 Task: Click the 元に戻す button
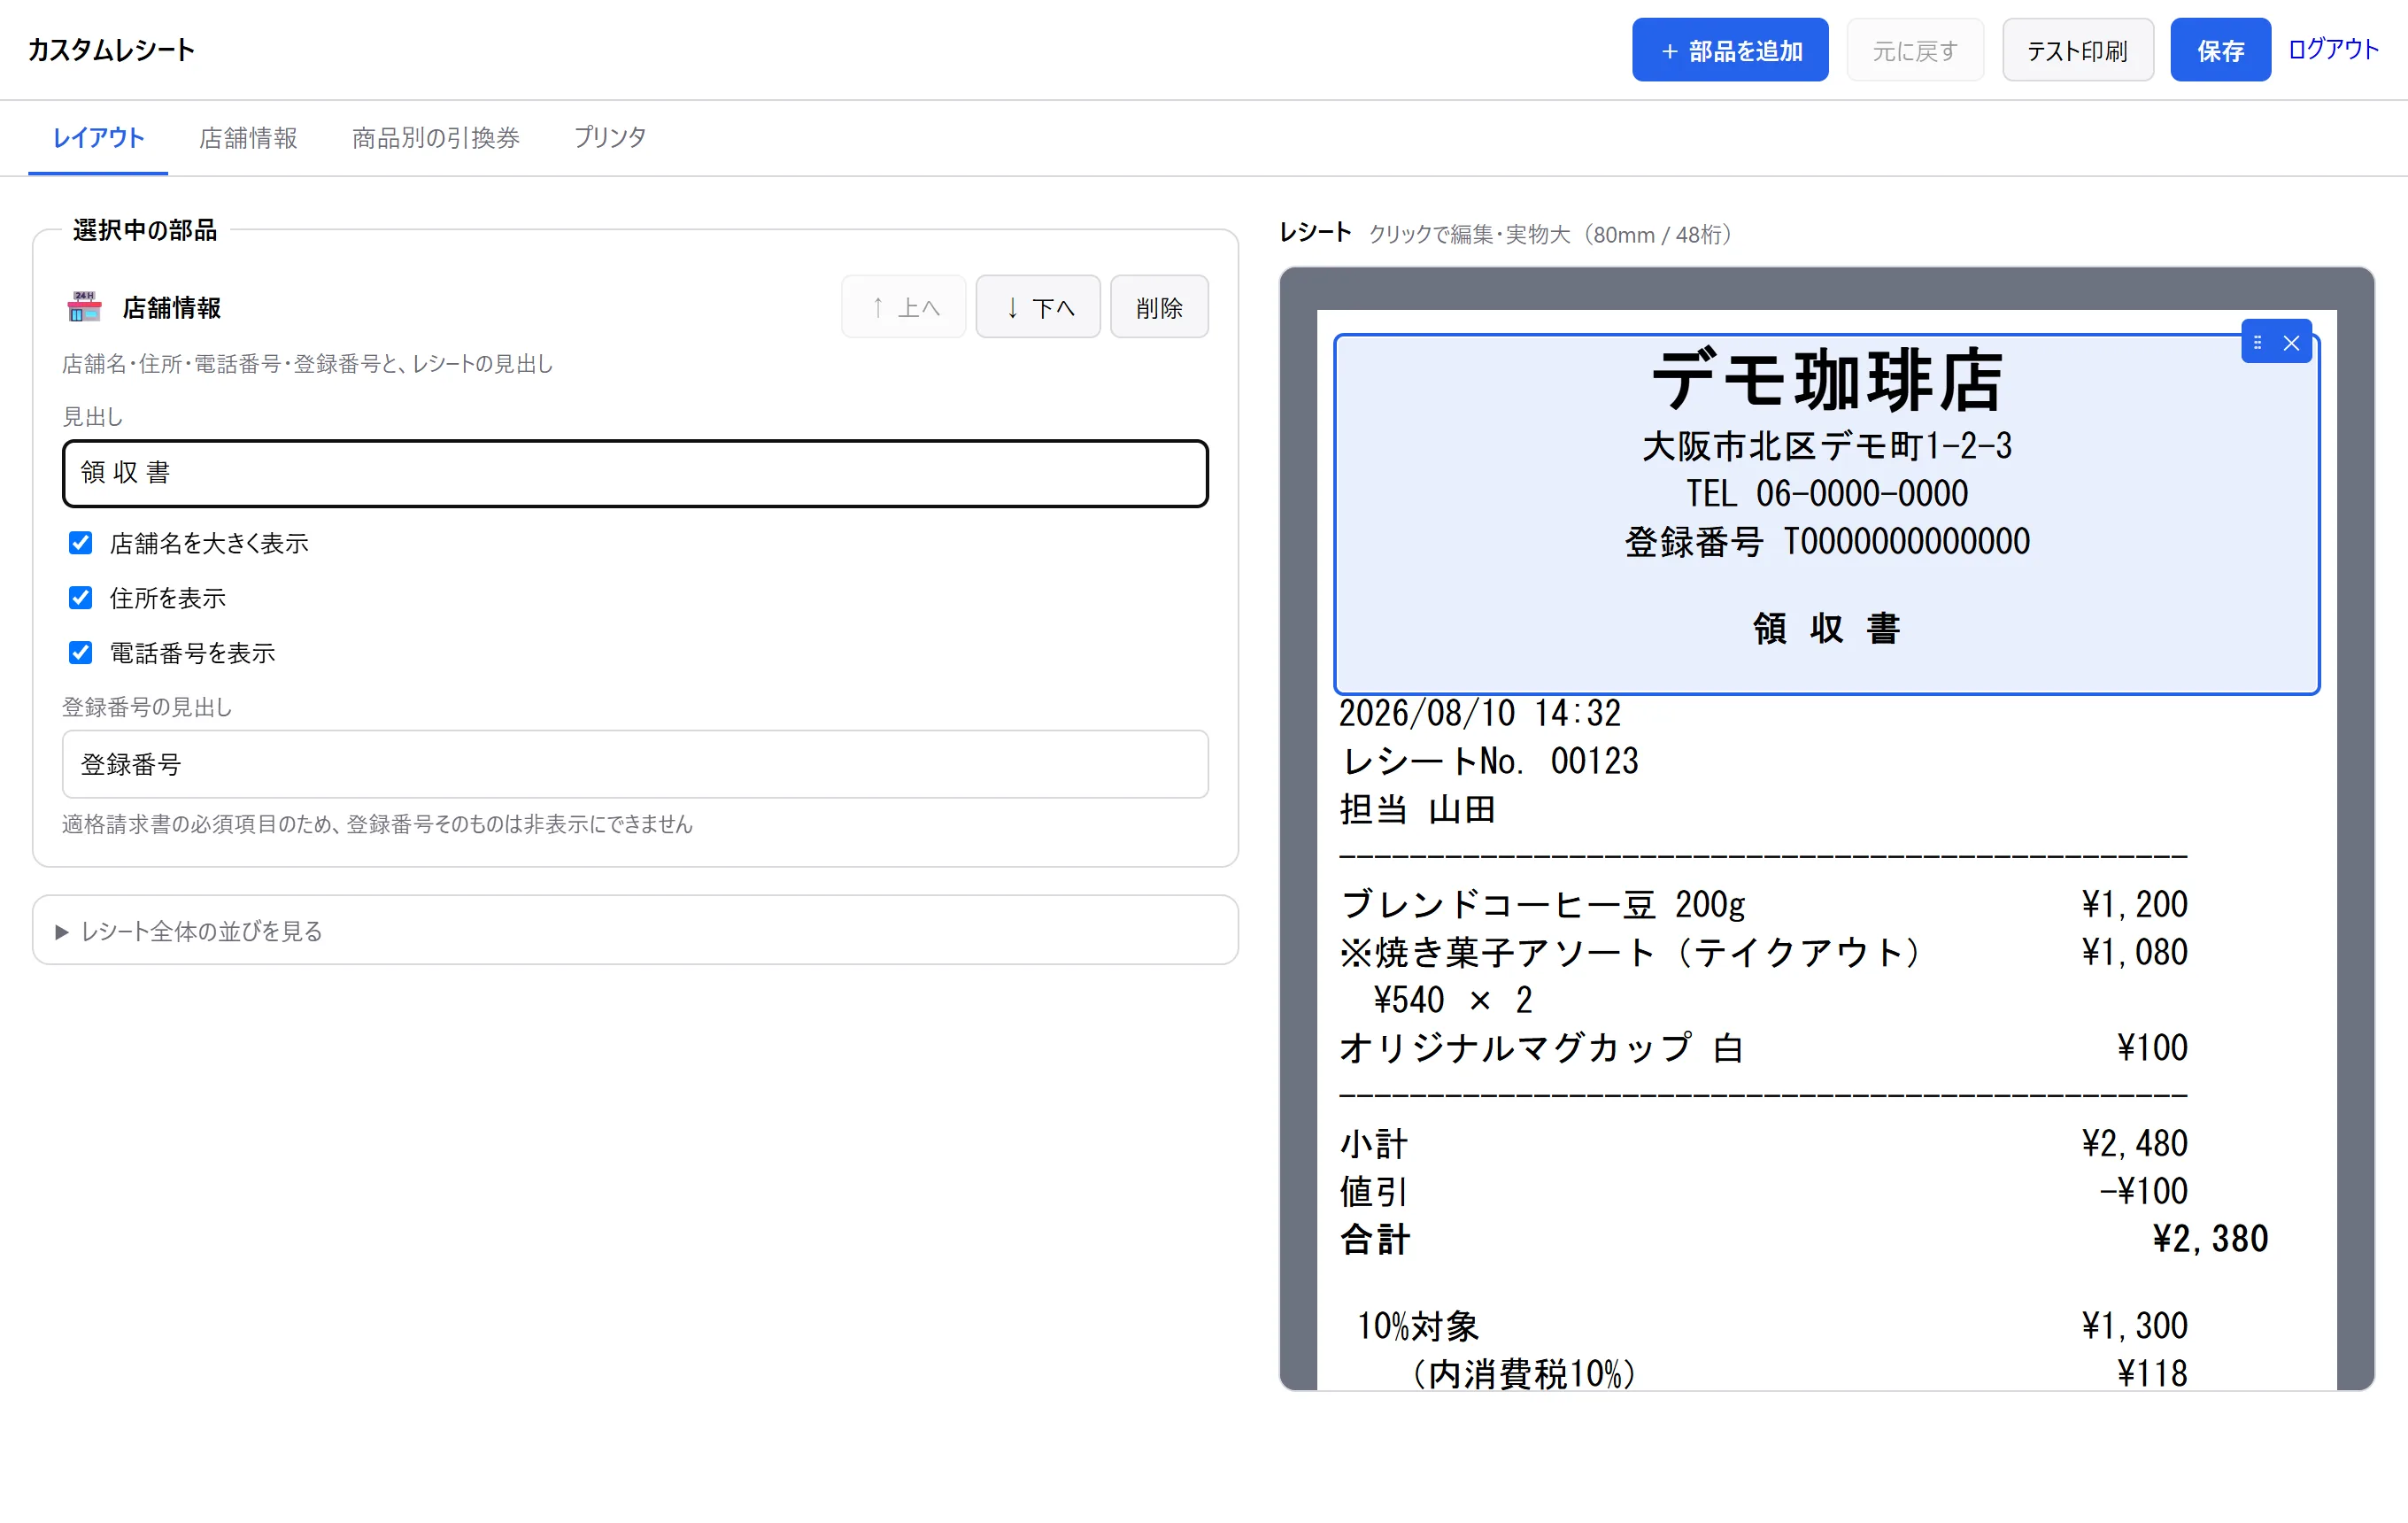(1914, 50)
